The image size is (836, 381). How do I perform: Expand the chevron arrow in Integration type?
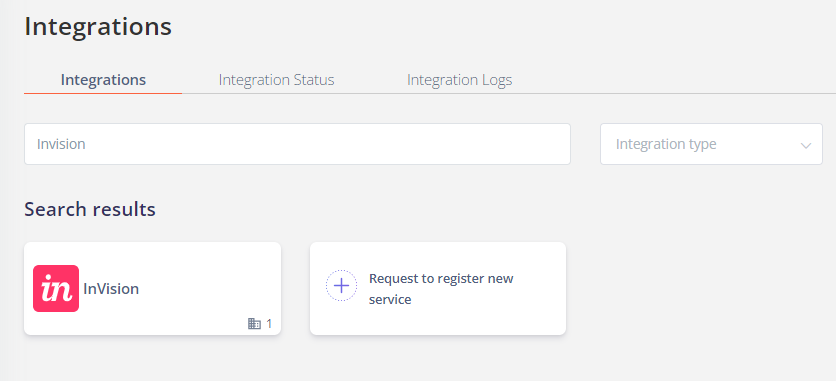(806, 145)
